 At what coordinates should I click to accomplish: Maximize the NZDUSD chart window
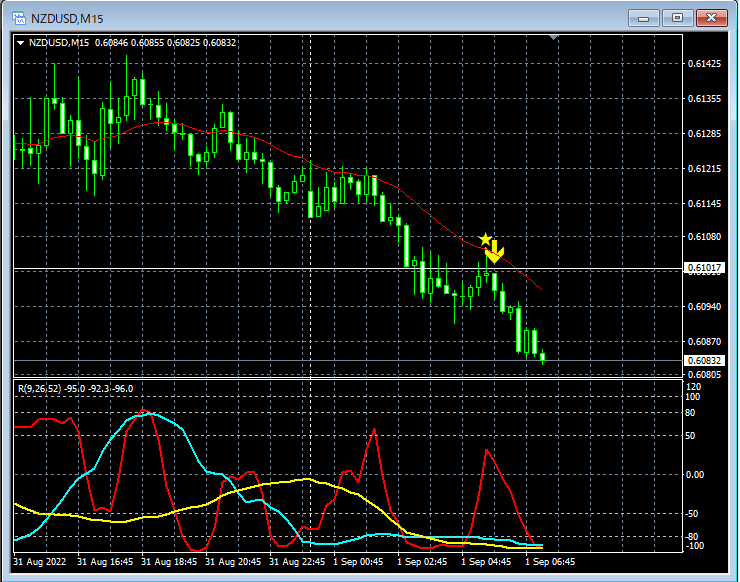point(678,17)
